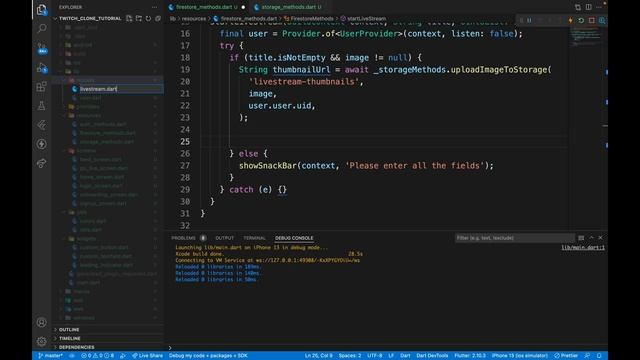Open the Thunder Client lightning icon
The image size is (640, 360).
(x=42, y=144)
